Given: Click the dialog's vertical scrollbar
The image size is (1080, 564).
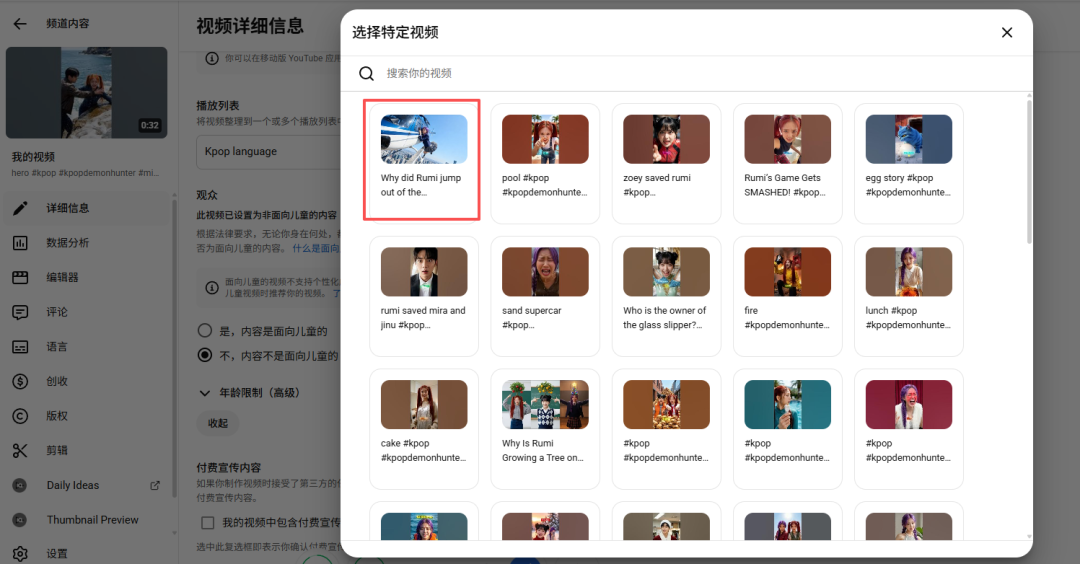Looking at the screenshot, I should coord(1029,172).
